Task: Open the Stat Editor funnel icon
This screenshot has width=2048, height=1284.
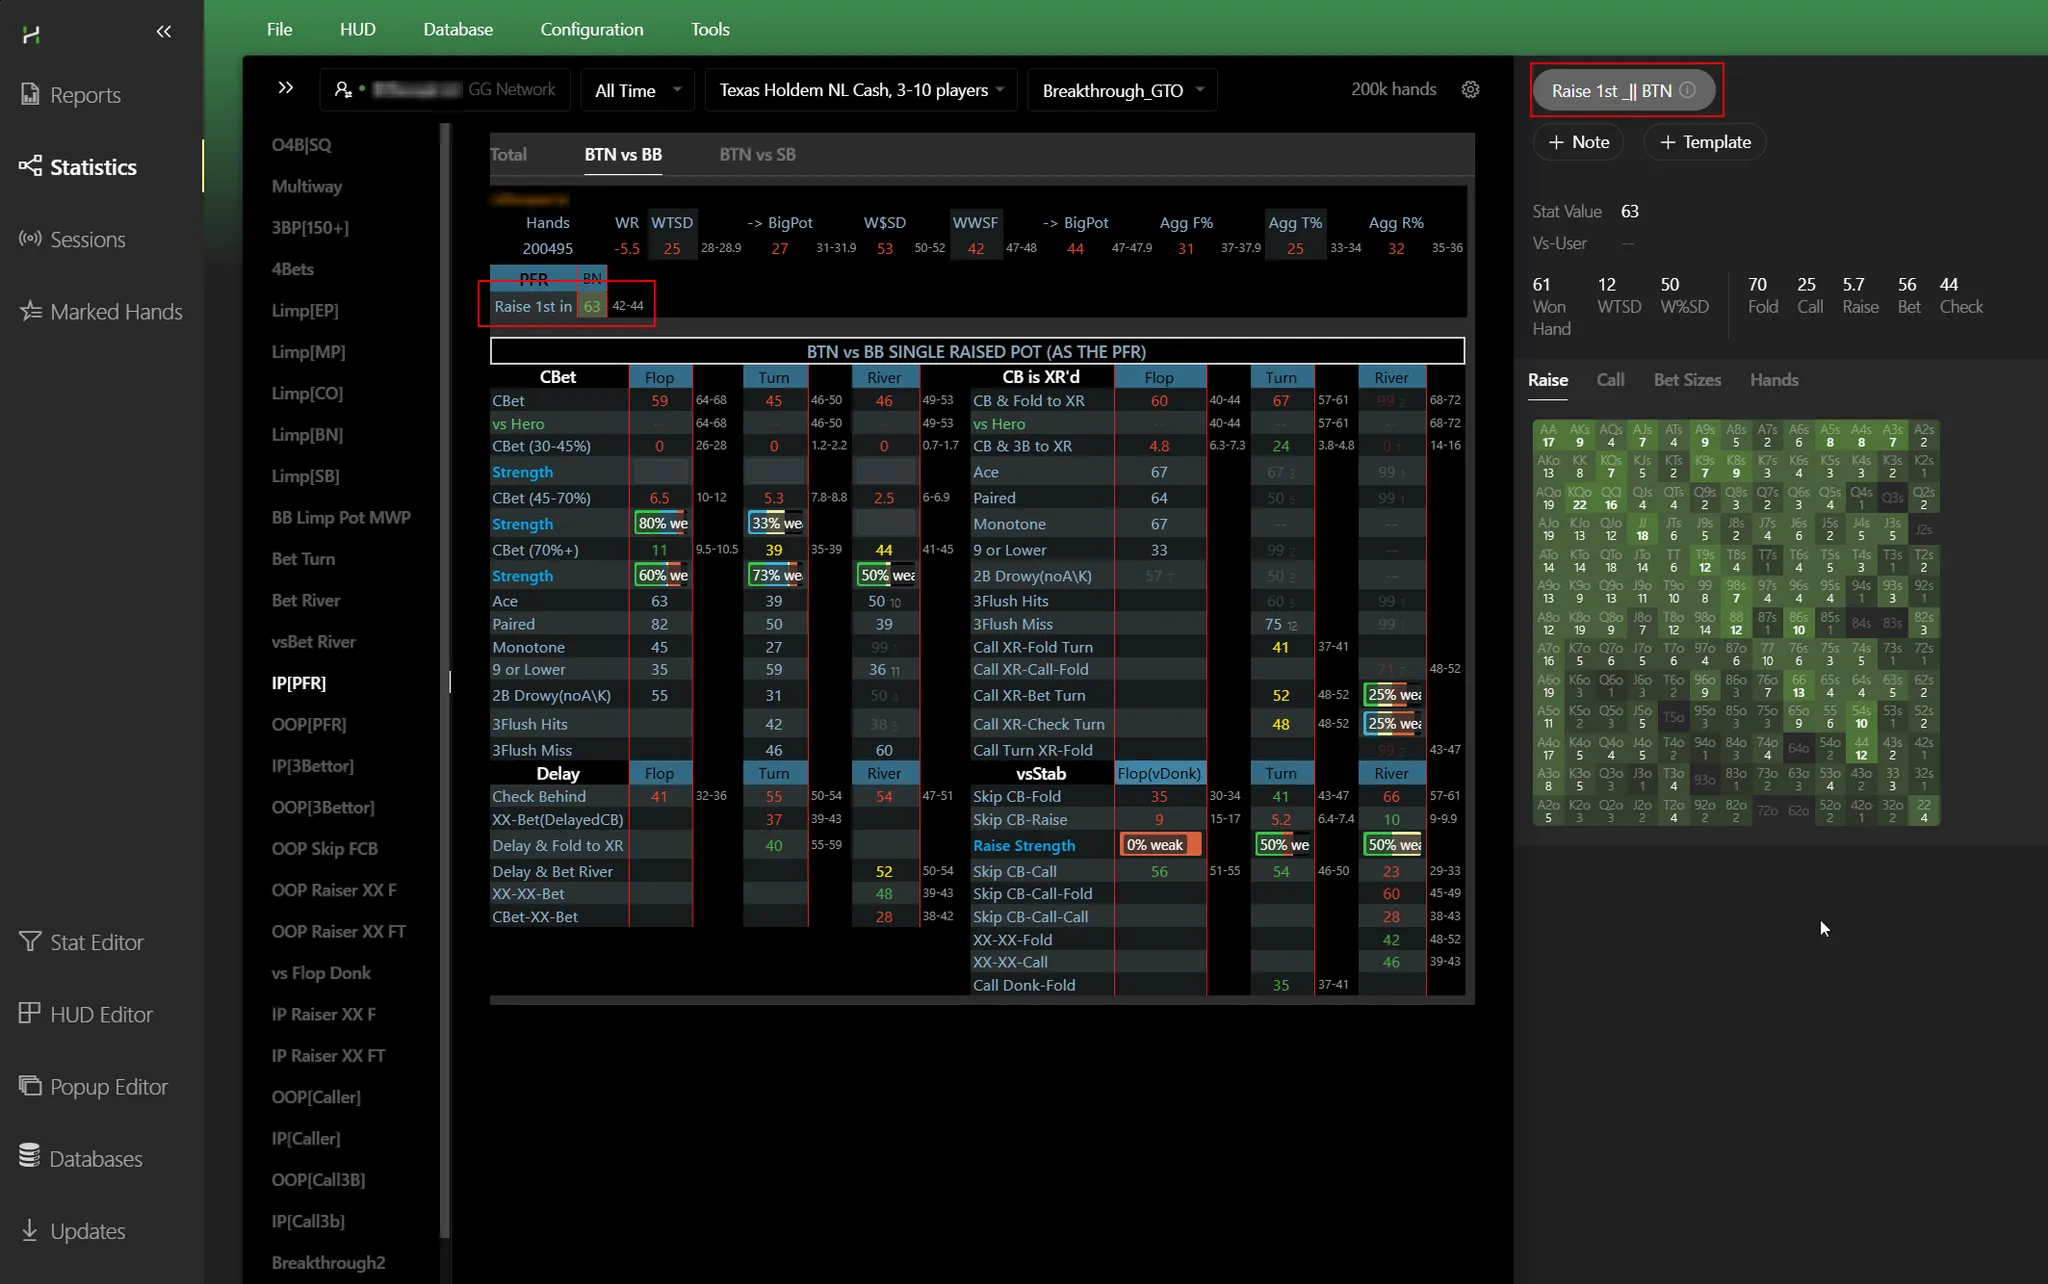Action: (30, 942)
